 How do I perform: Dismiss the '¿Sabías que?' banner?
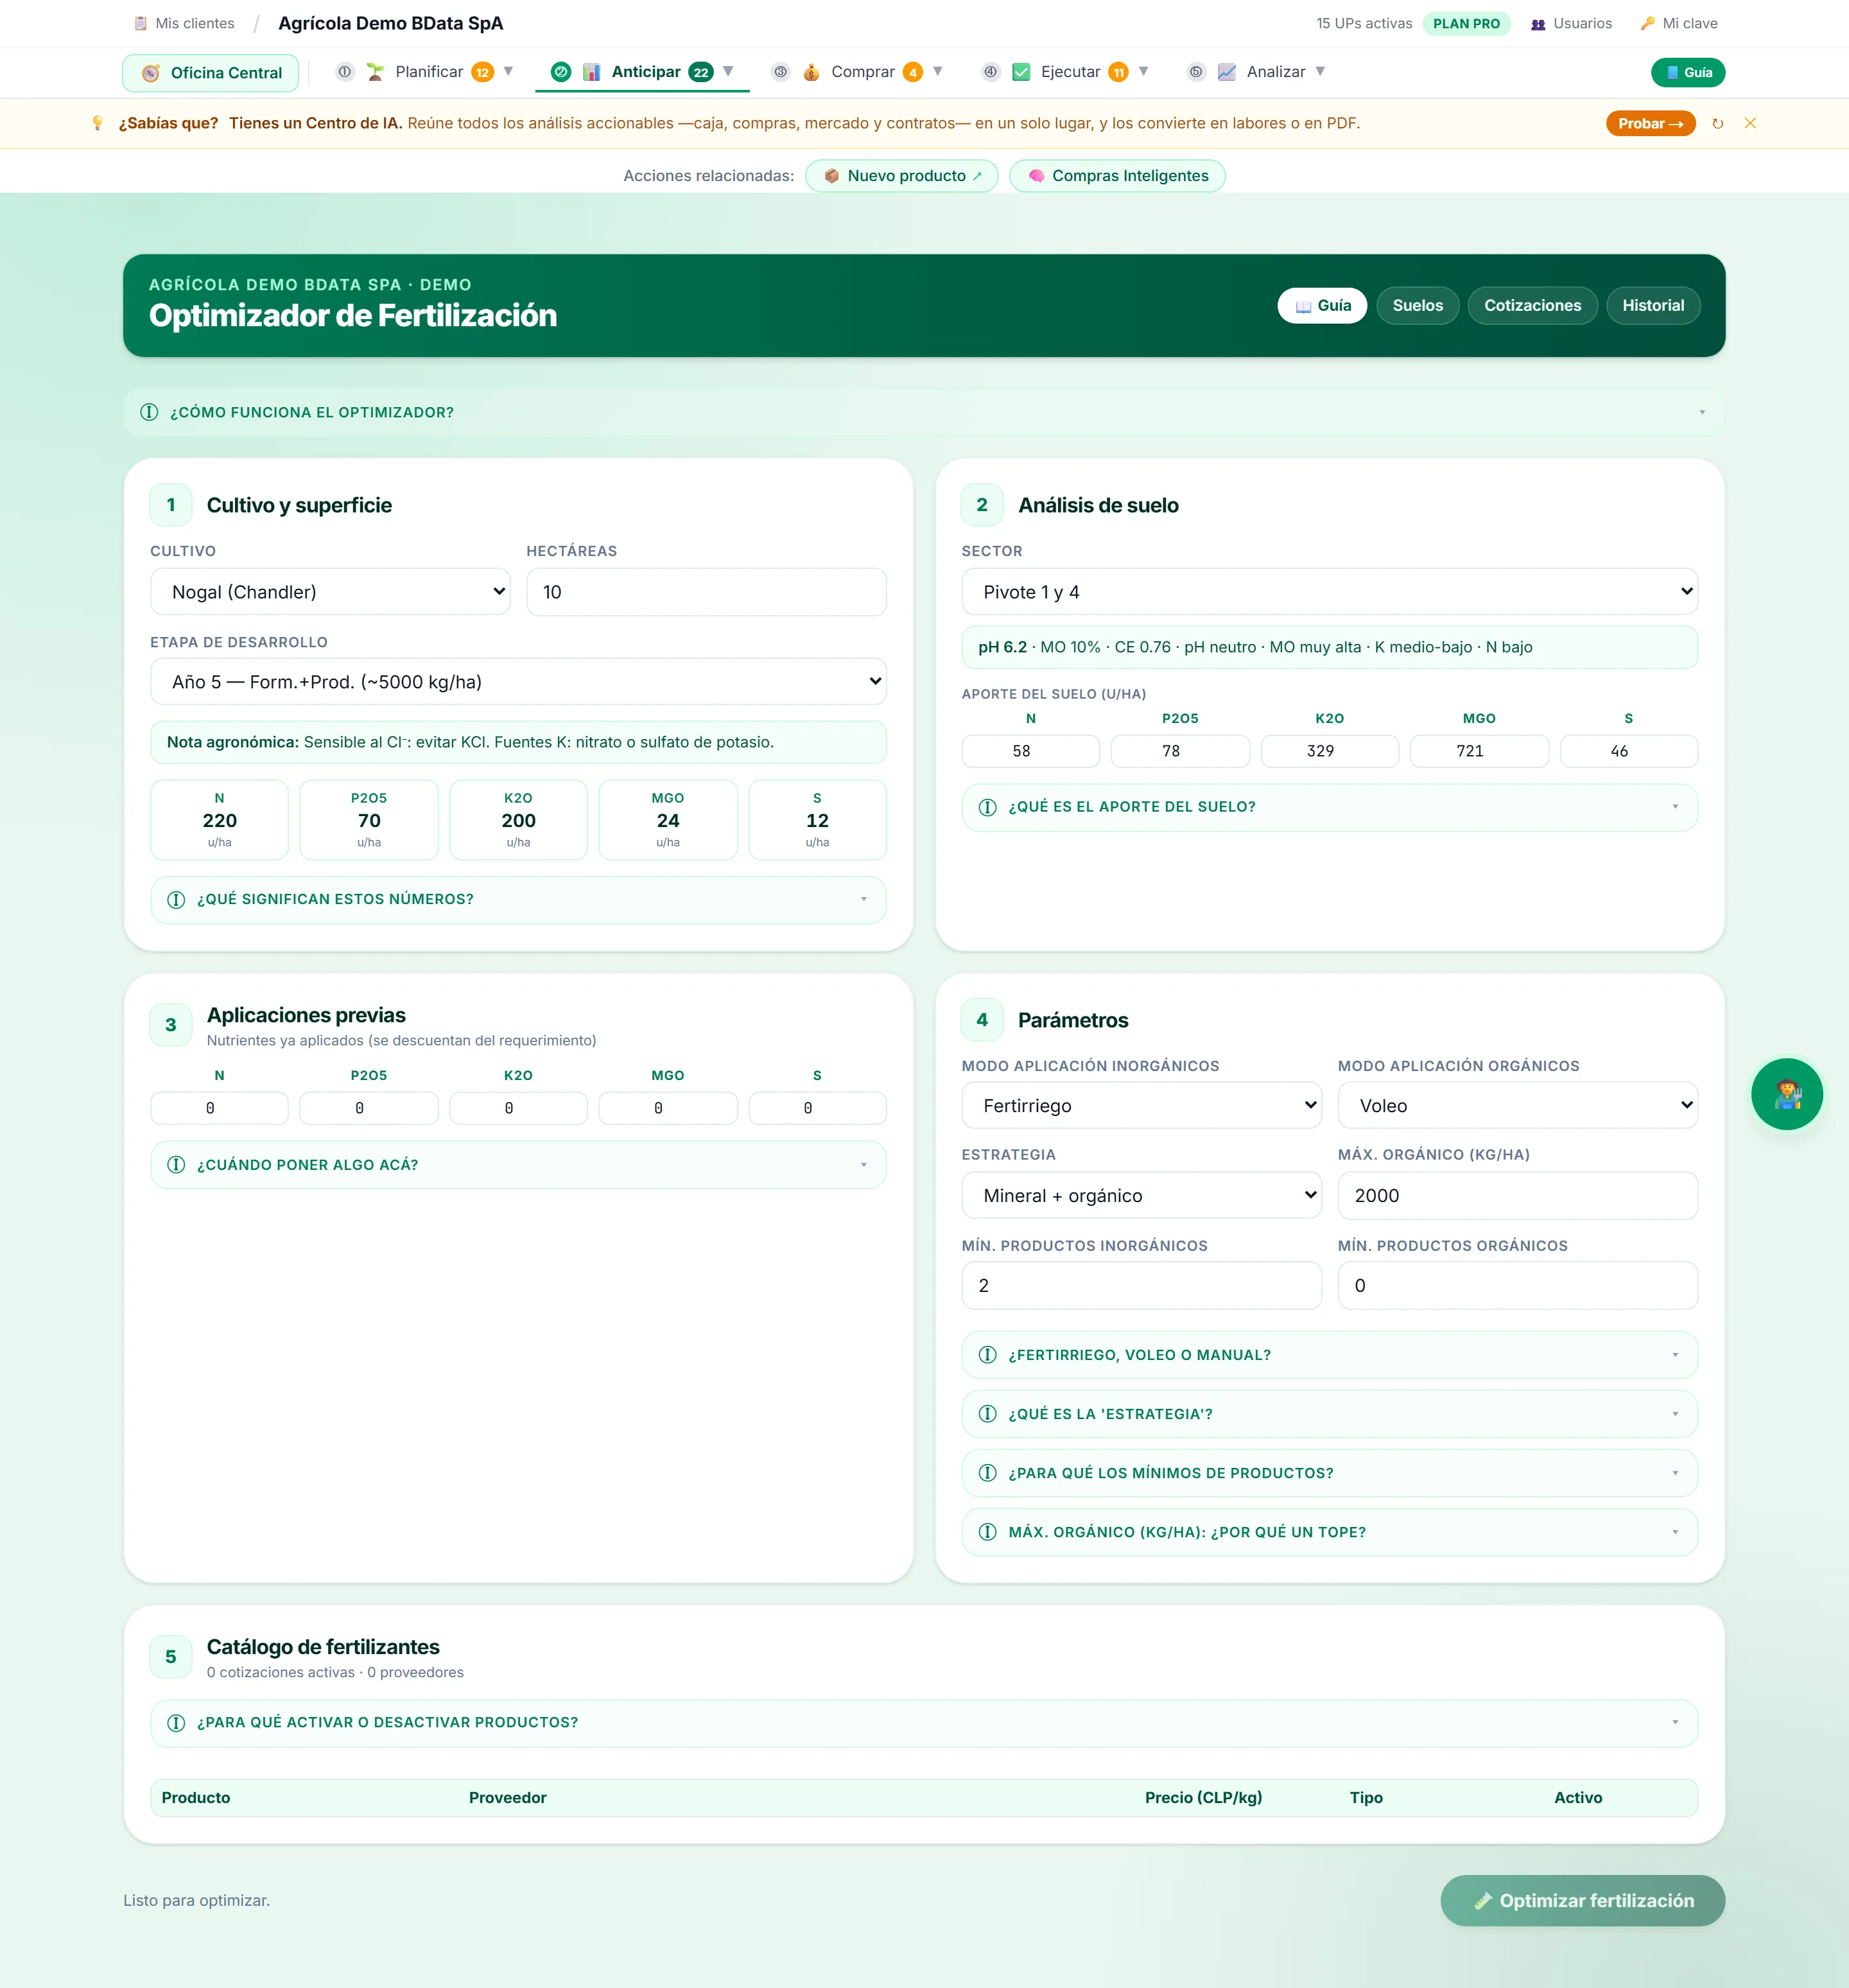(x=1750, y=123)
